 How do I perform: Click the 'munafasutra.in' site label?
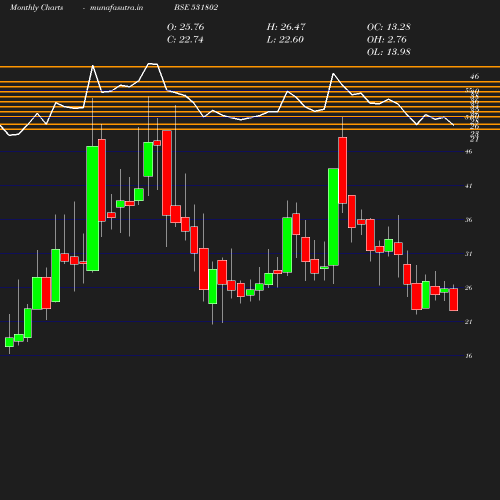[116, 7]
